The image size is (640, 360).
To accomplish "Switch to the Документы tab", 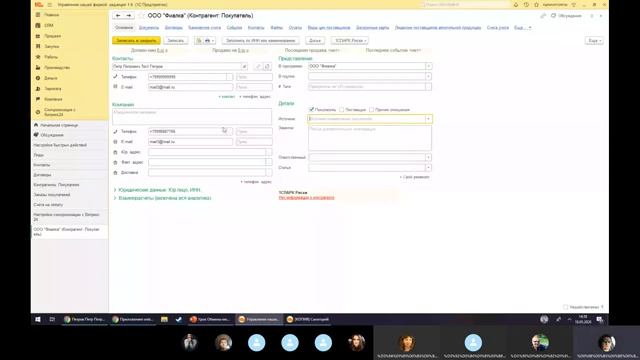I will click(149, 28).
